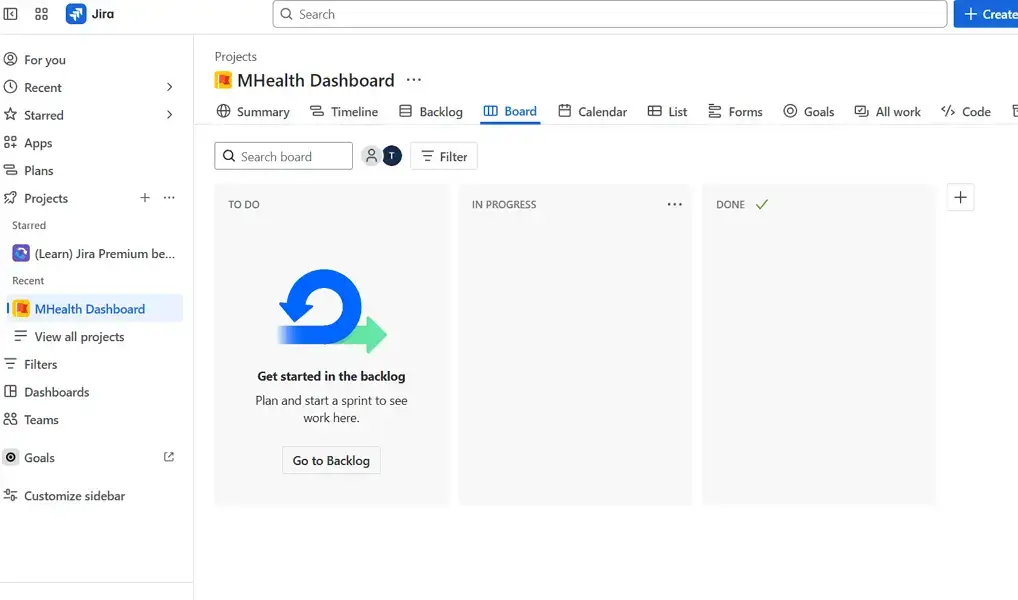Switch to the Summary tab
The height and width of the screenshot is (600, 1018).
(x=253, y=112)
